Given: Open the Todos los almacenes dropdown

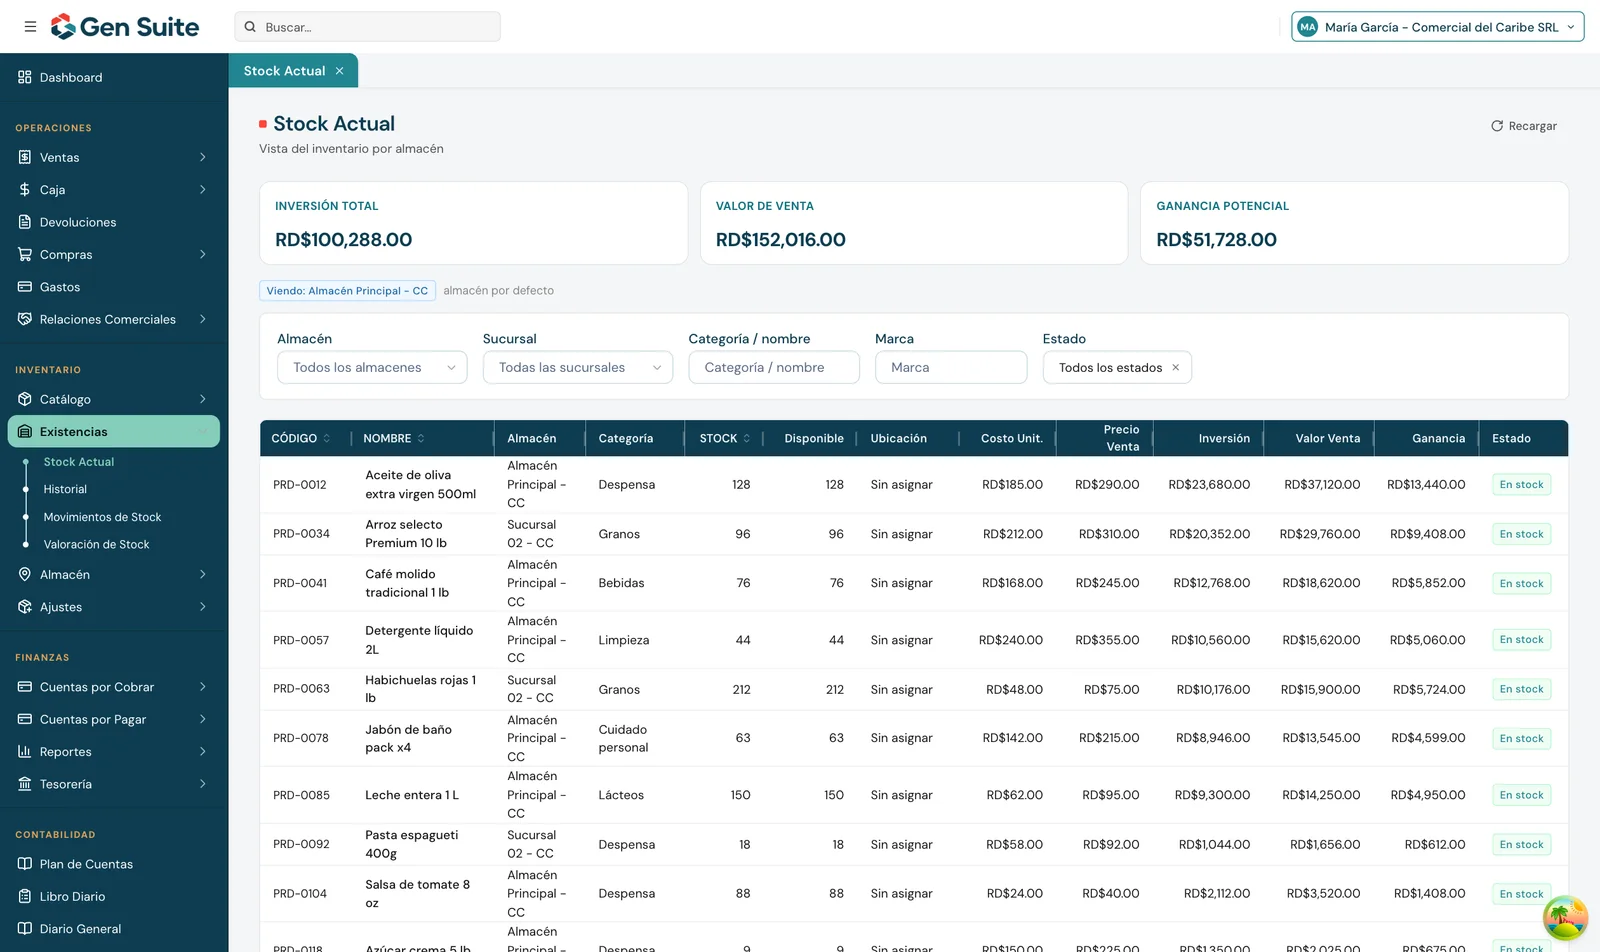Looking at the screenshot, I should click(x=372, y=368).
